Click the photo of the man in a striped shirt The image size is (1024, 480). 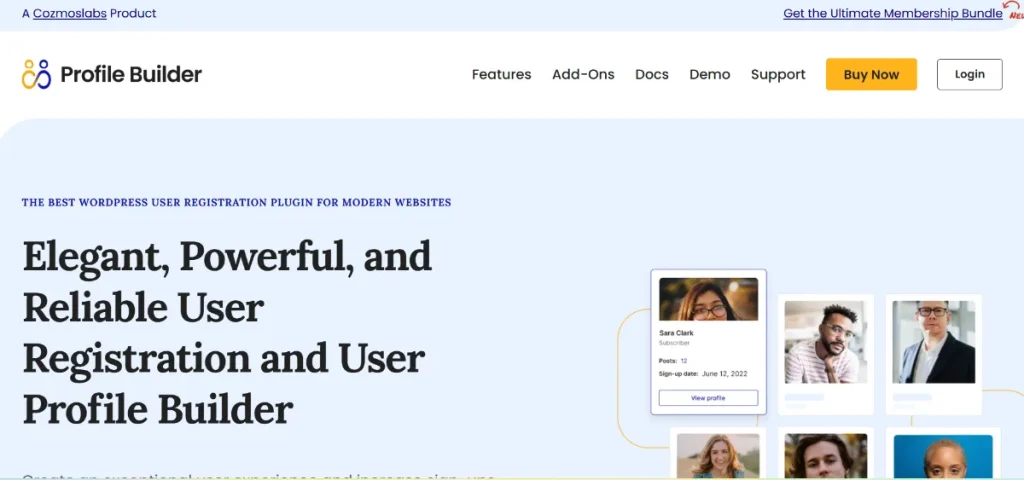826,342
